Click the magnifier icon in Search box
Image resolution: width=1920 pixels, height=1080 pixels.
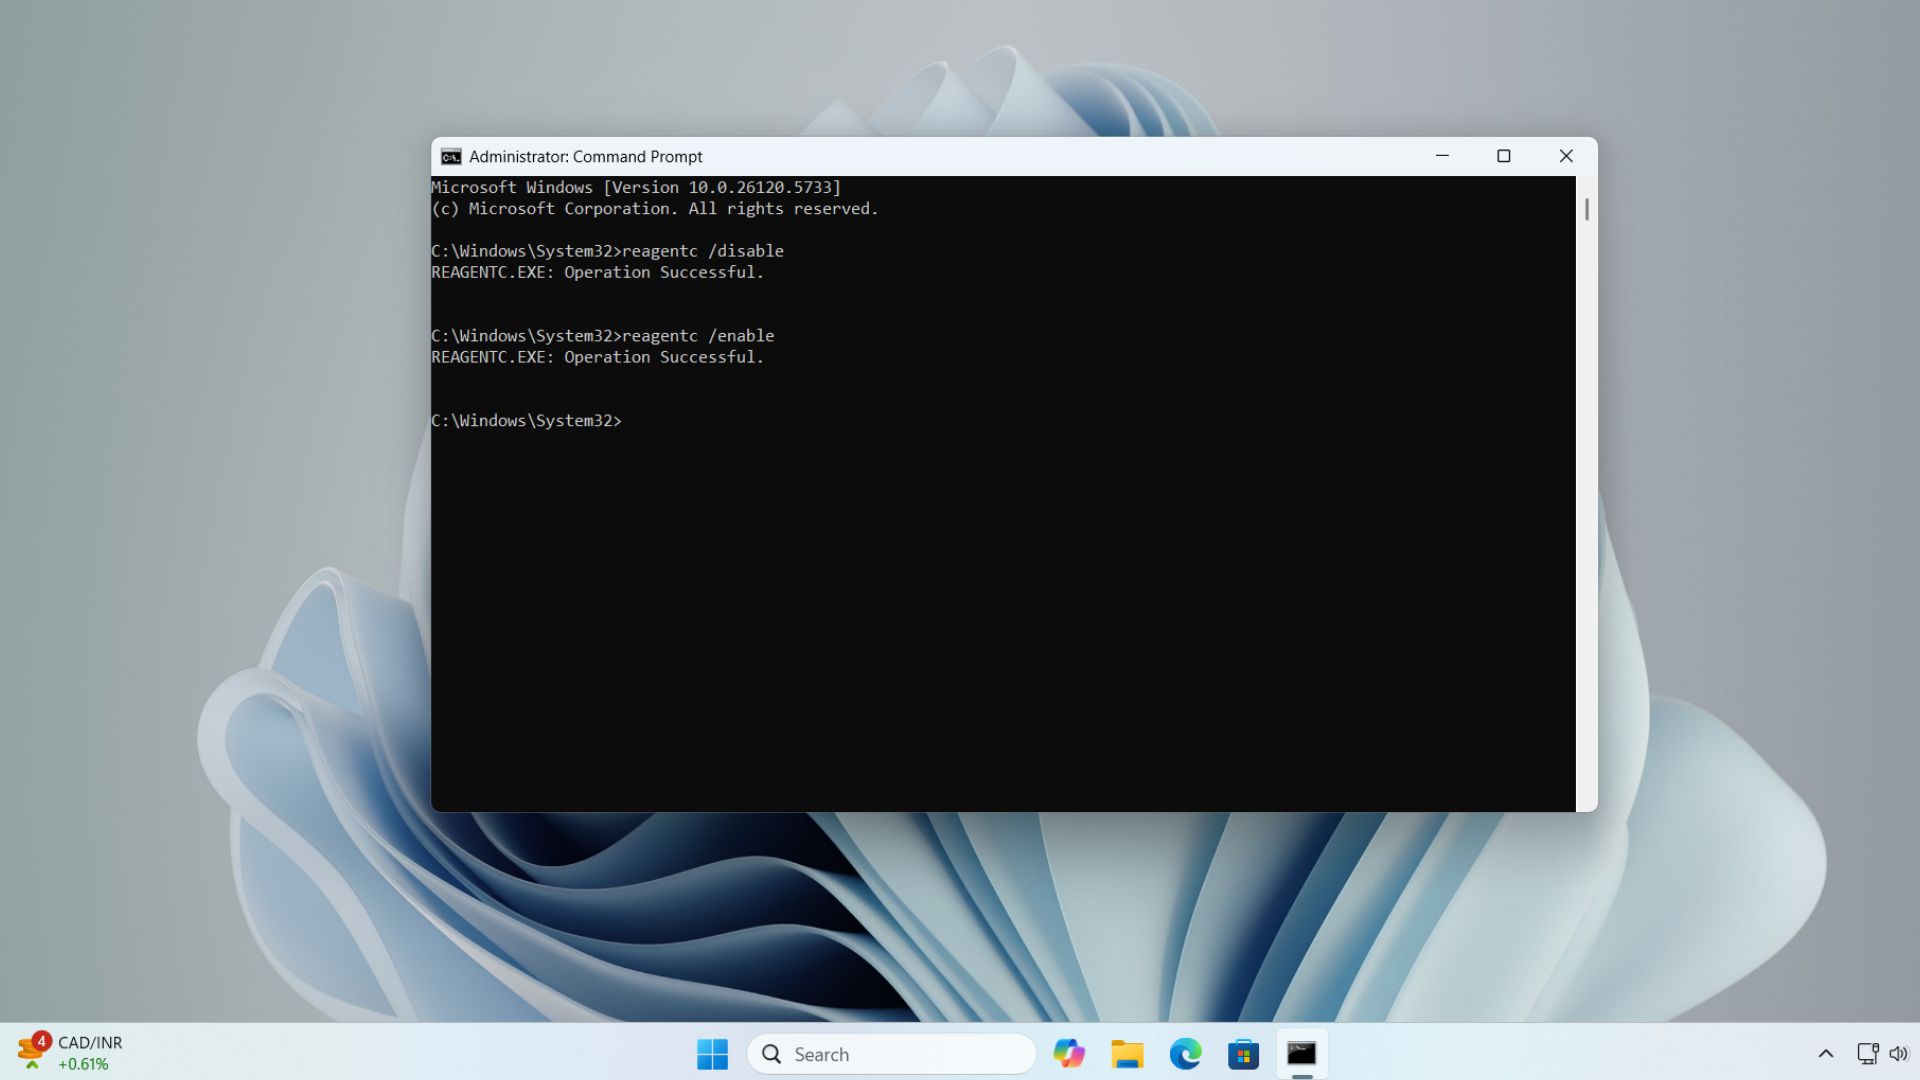771,1054
